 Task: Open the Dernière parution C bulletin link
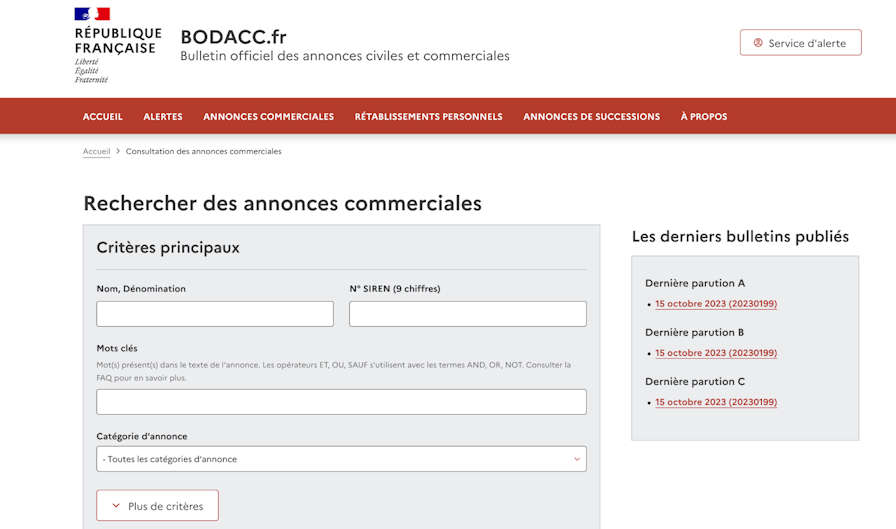(x=716, y=402)
